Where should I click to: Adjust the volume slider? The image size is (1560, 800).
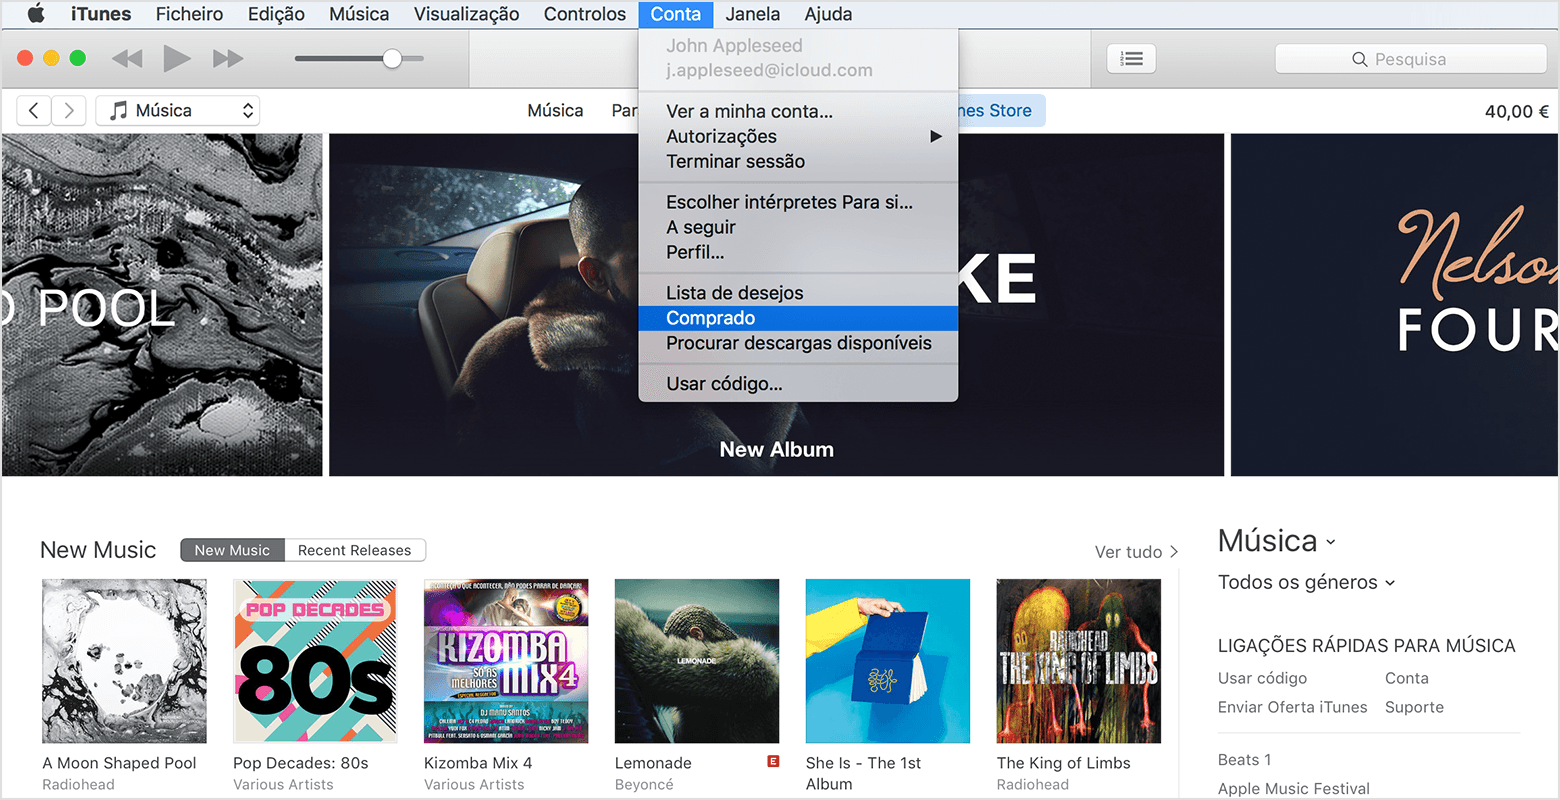[x=393, y=58]
